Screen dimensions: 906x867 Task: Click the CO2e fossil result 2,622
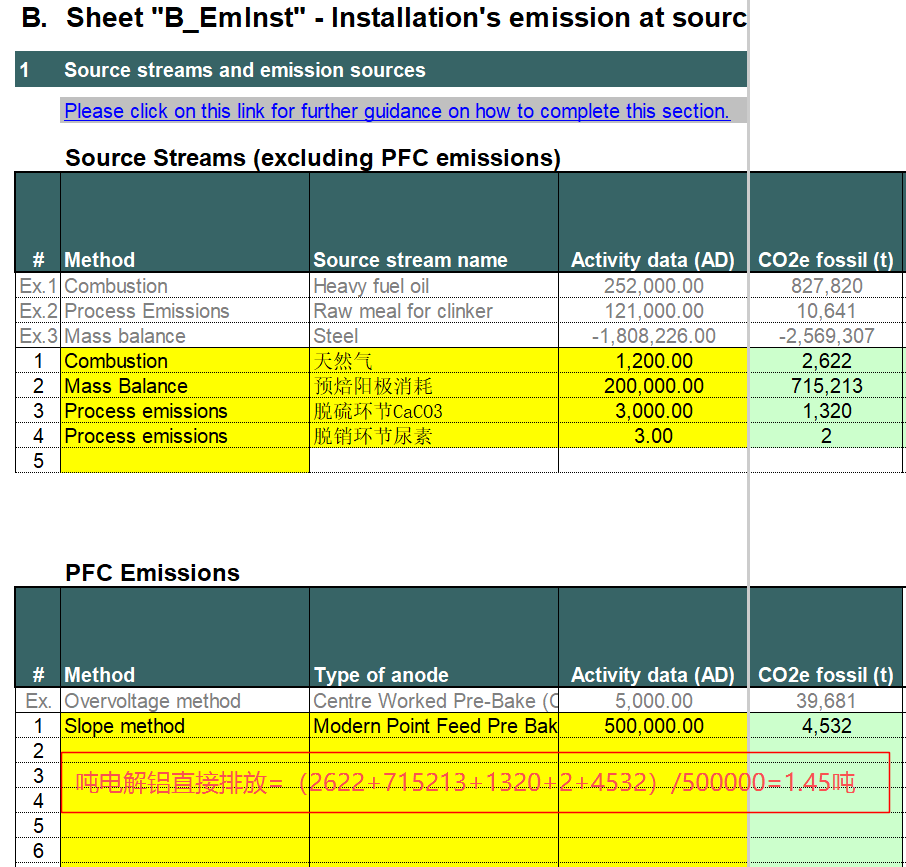coord(826,361)
